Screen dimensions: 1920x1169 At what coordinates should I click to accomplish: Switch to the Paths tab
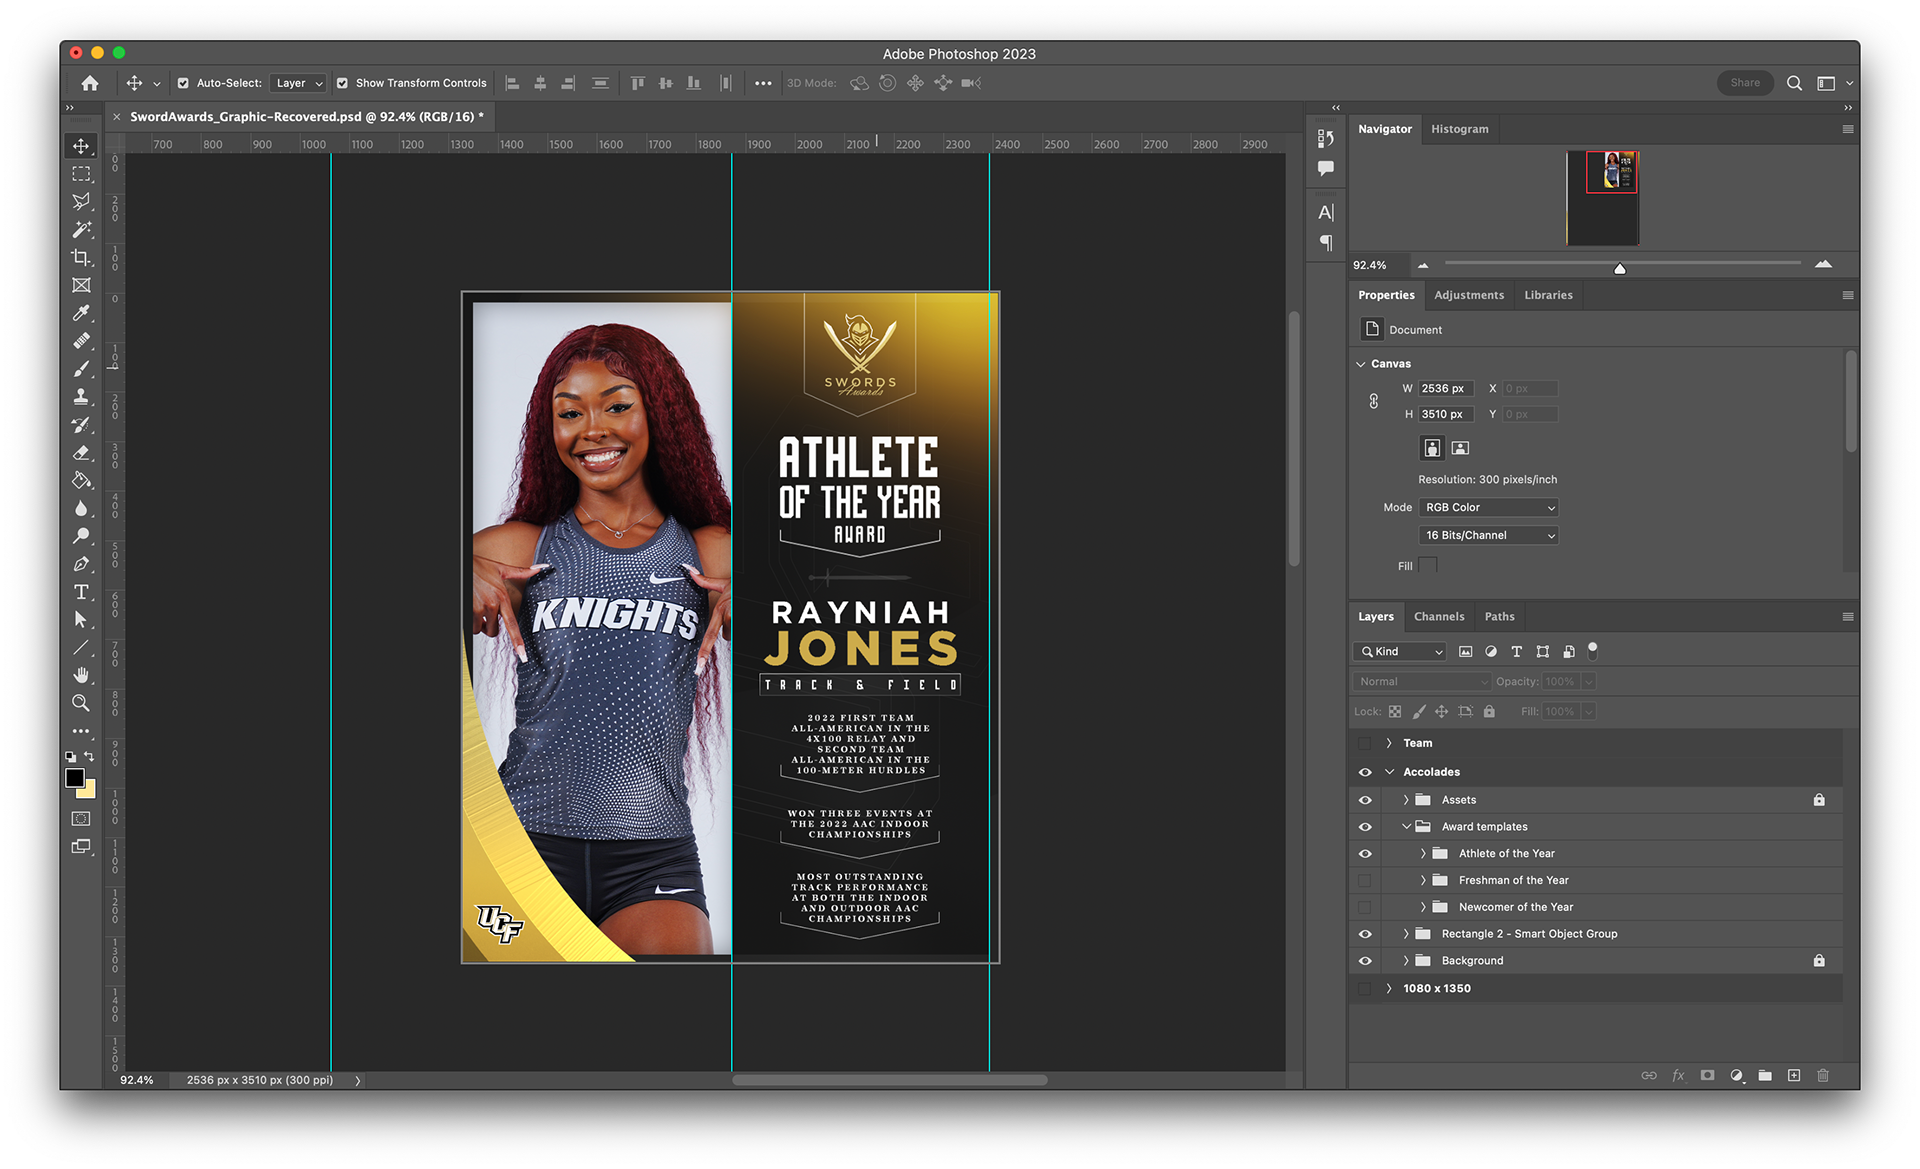[x=1499, y=617]
